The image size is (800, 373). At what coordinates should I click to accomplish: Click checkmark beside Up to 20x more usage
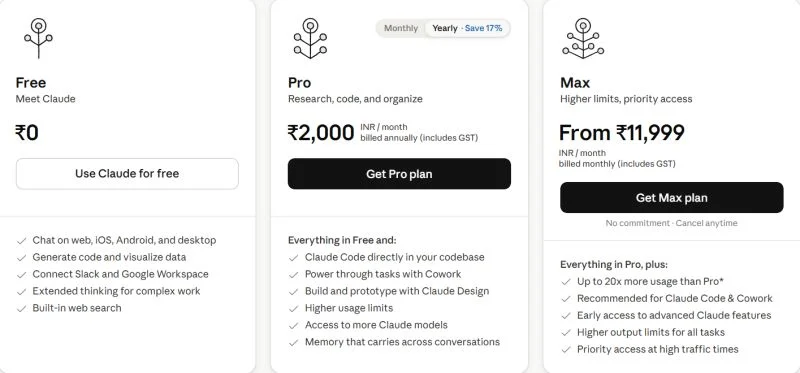click(x=565, y=282)
